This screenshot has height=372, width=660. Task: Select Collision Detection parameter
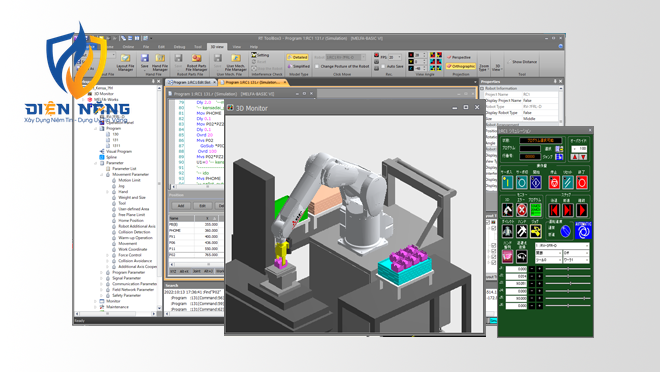[x=134, y=232]
